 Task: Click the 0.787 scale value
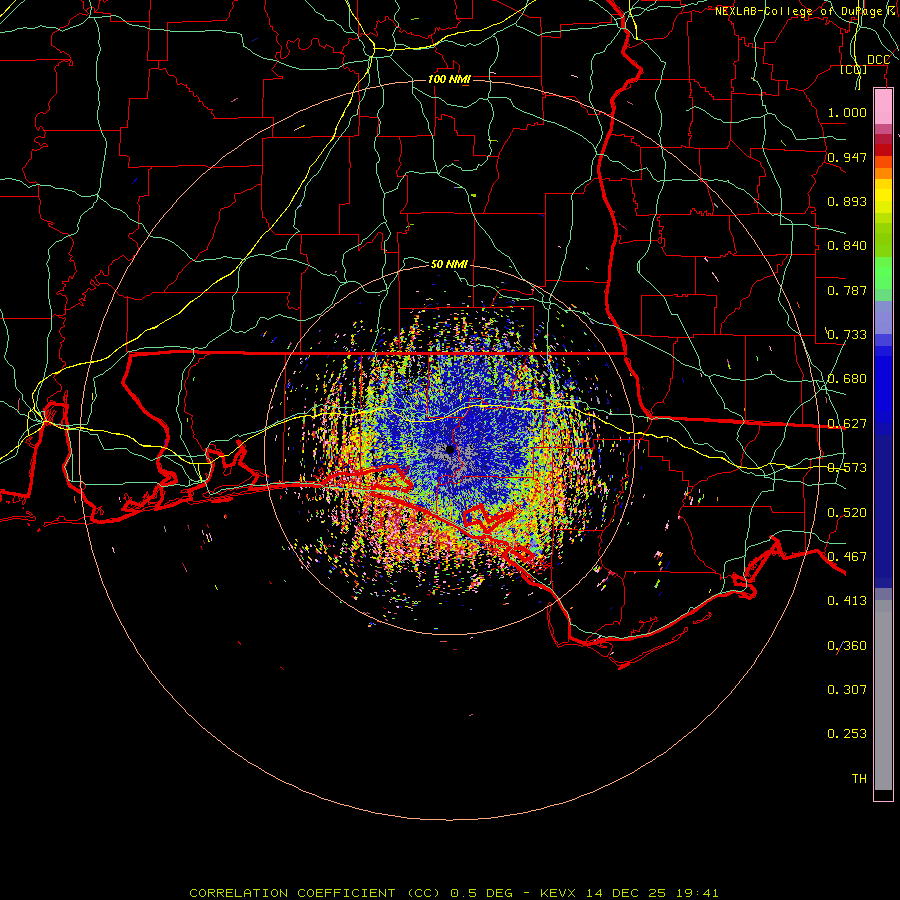pyautogui.click(x=847, y=290)
